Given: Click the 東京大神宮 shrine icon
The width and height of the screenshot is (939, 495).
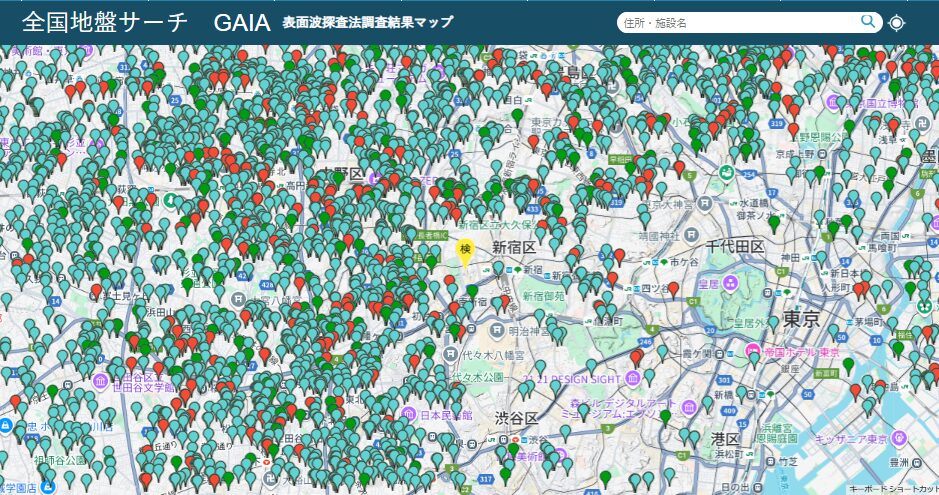Looking at the screenshot, I should (x=706, y=203).
